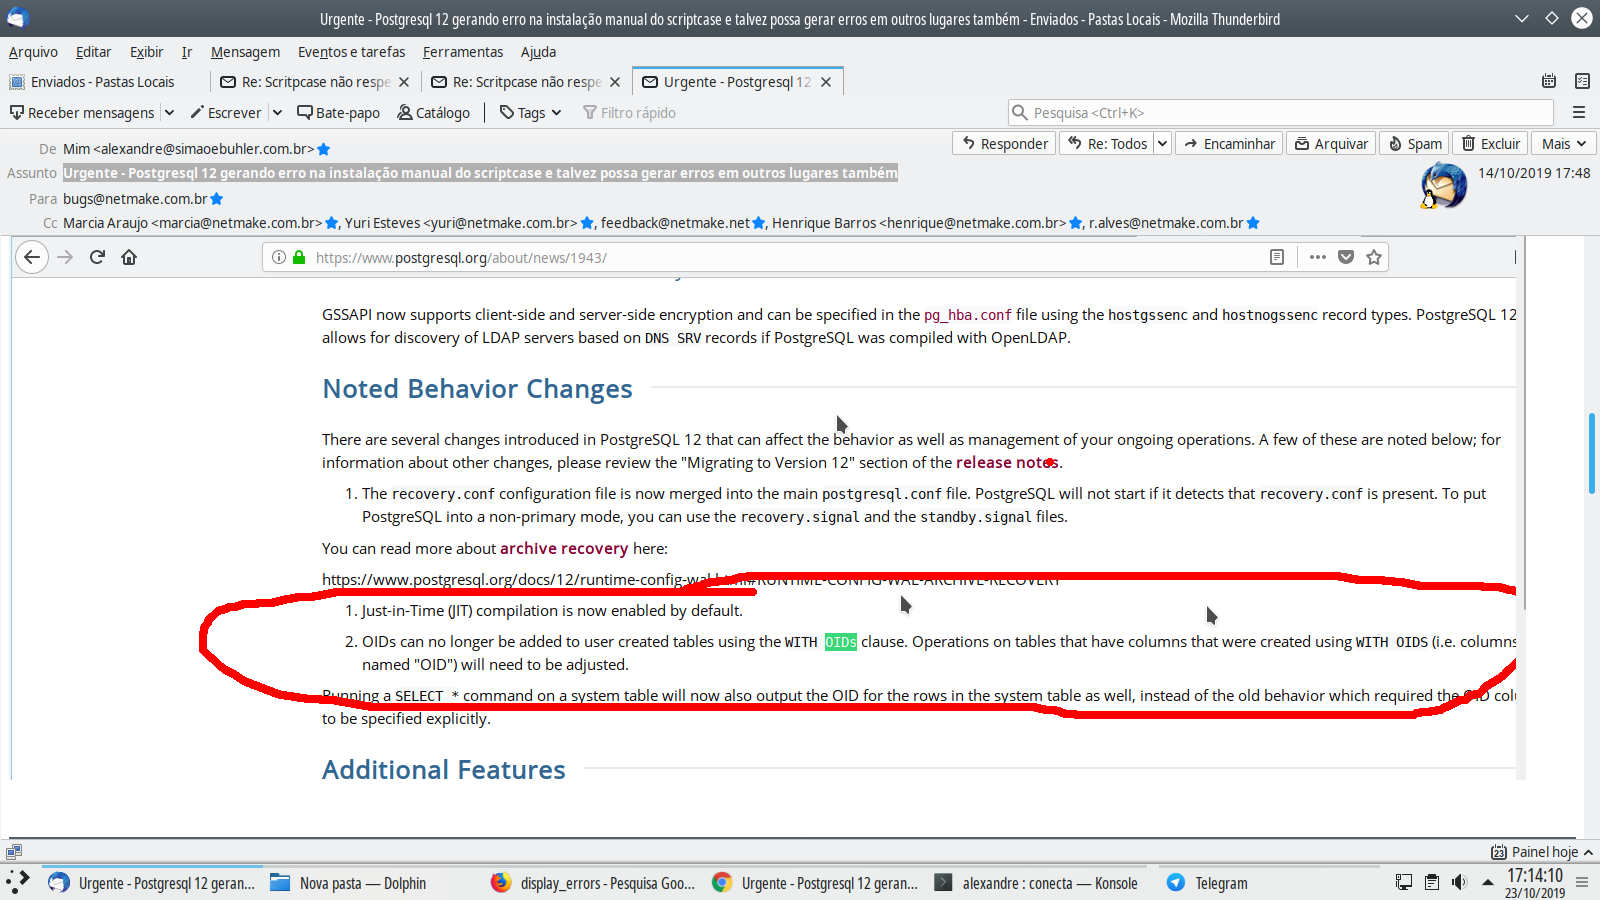Click the status bar connection icon
Image resolution: width=1600 pixels, height=900 pixels.
pyautogui.click(x=13, y=852)
